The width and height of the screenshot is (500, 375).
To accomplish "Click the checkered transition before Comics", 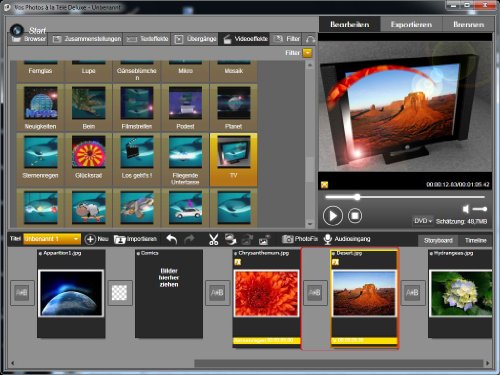I will point(119,293).
